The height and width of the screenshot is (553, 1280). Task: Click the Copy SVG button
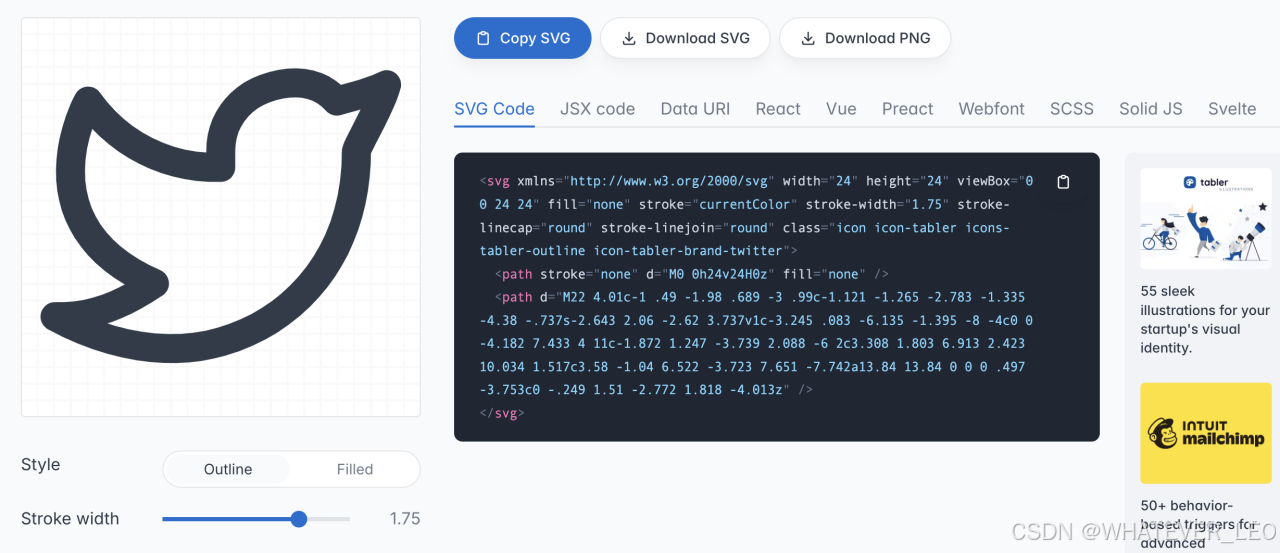tap(522, 38)
